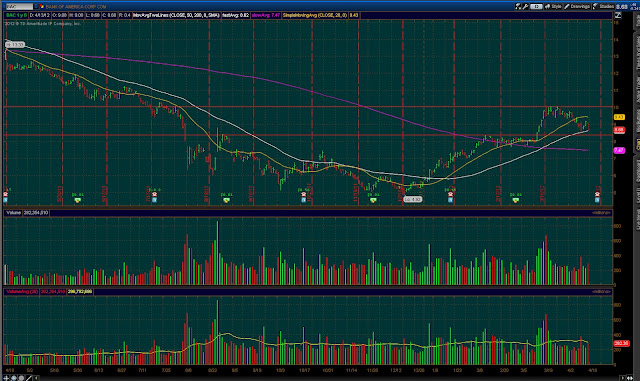Click the zoom-out magnifier icon bottom-left

pos(21,378)
